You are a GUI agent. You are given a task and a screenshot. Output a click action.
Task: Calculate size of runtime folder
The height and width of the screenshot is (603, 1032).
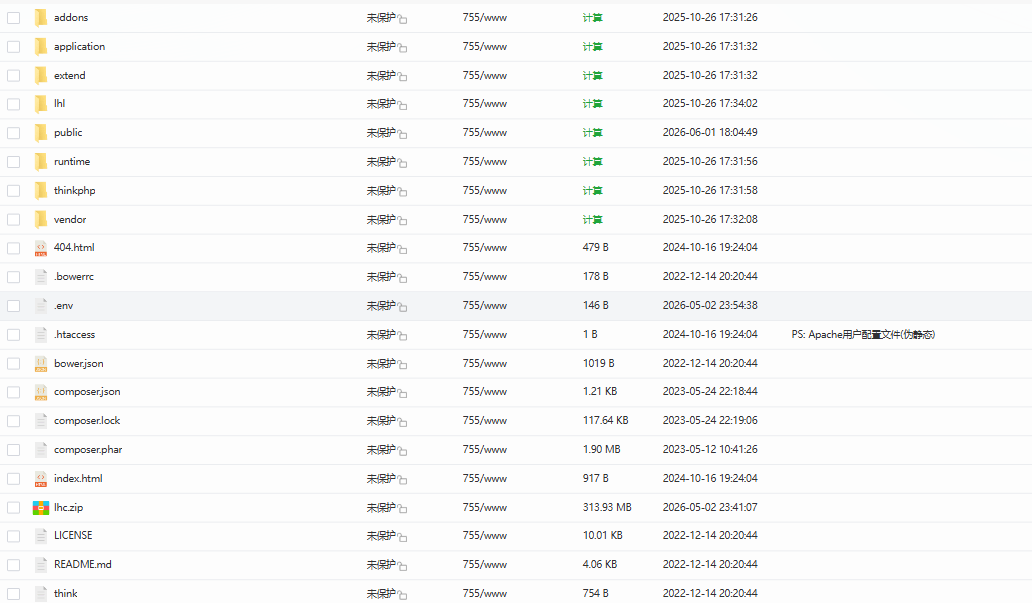click(x=592, y=162)
